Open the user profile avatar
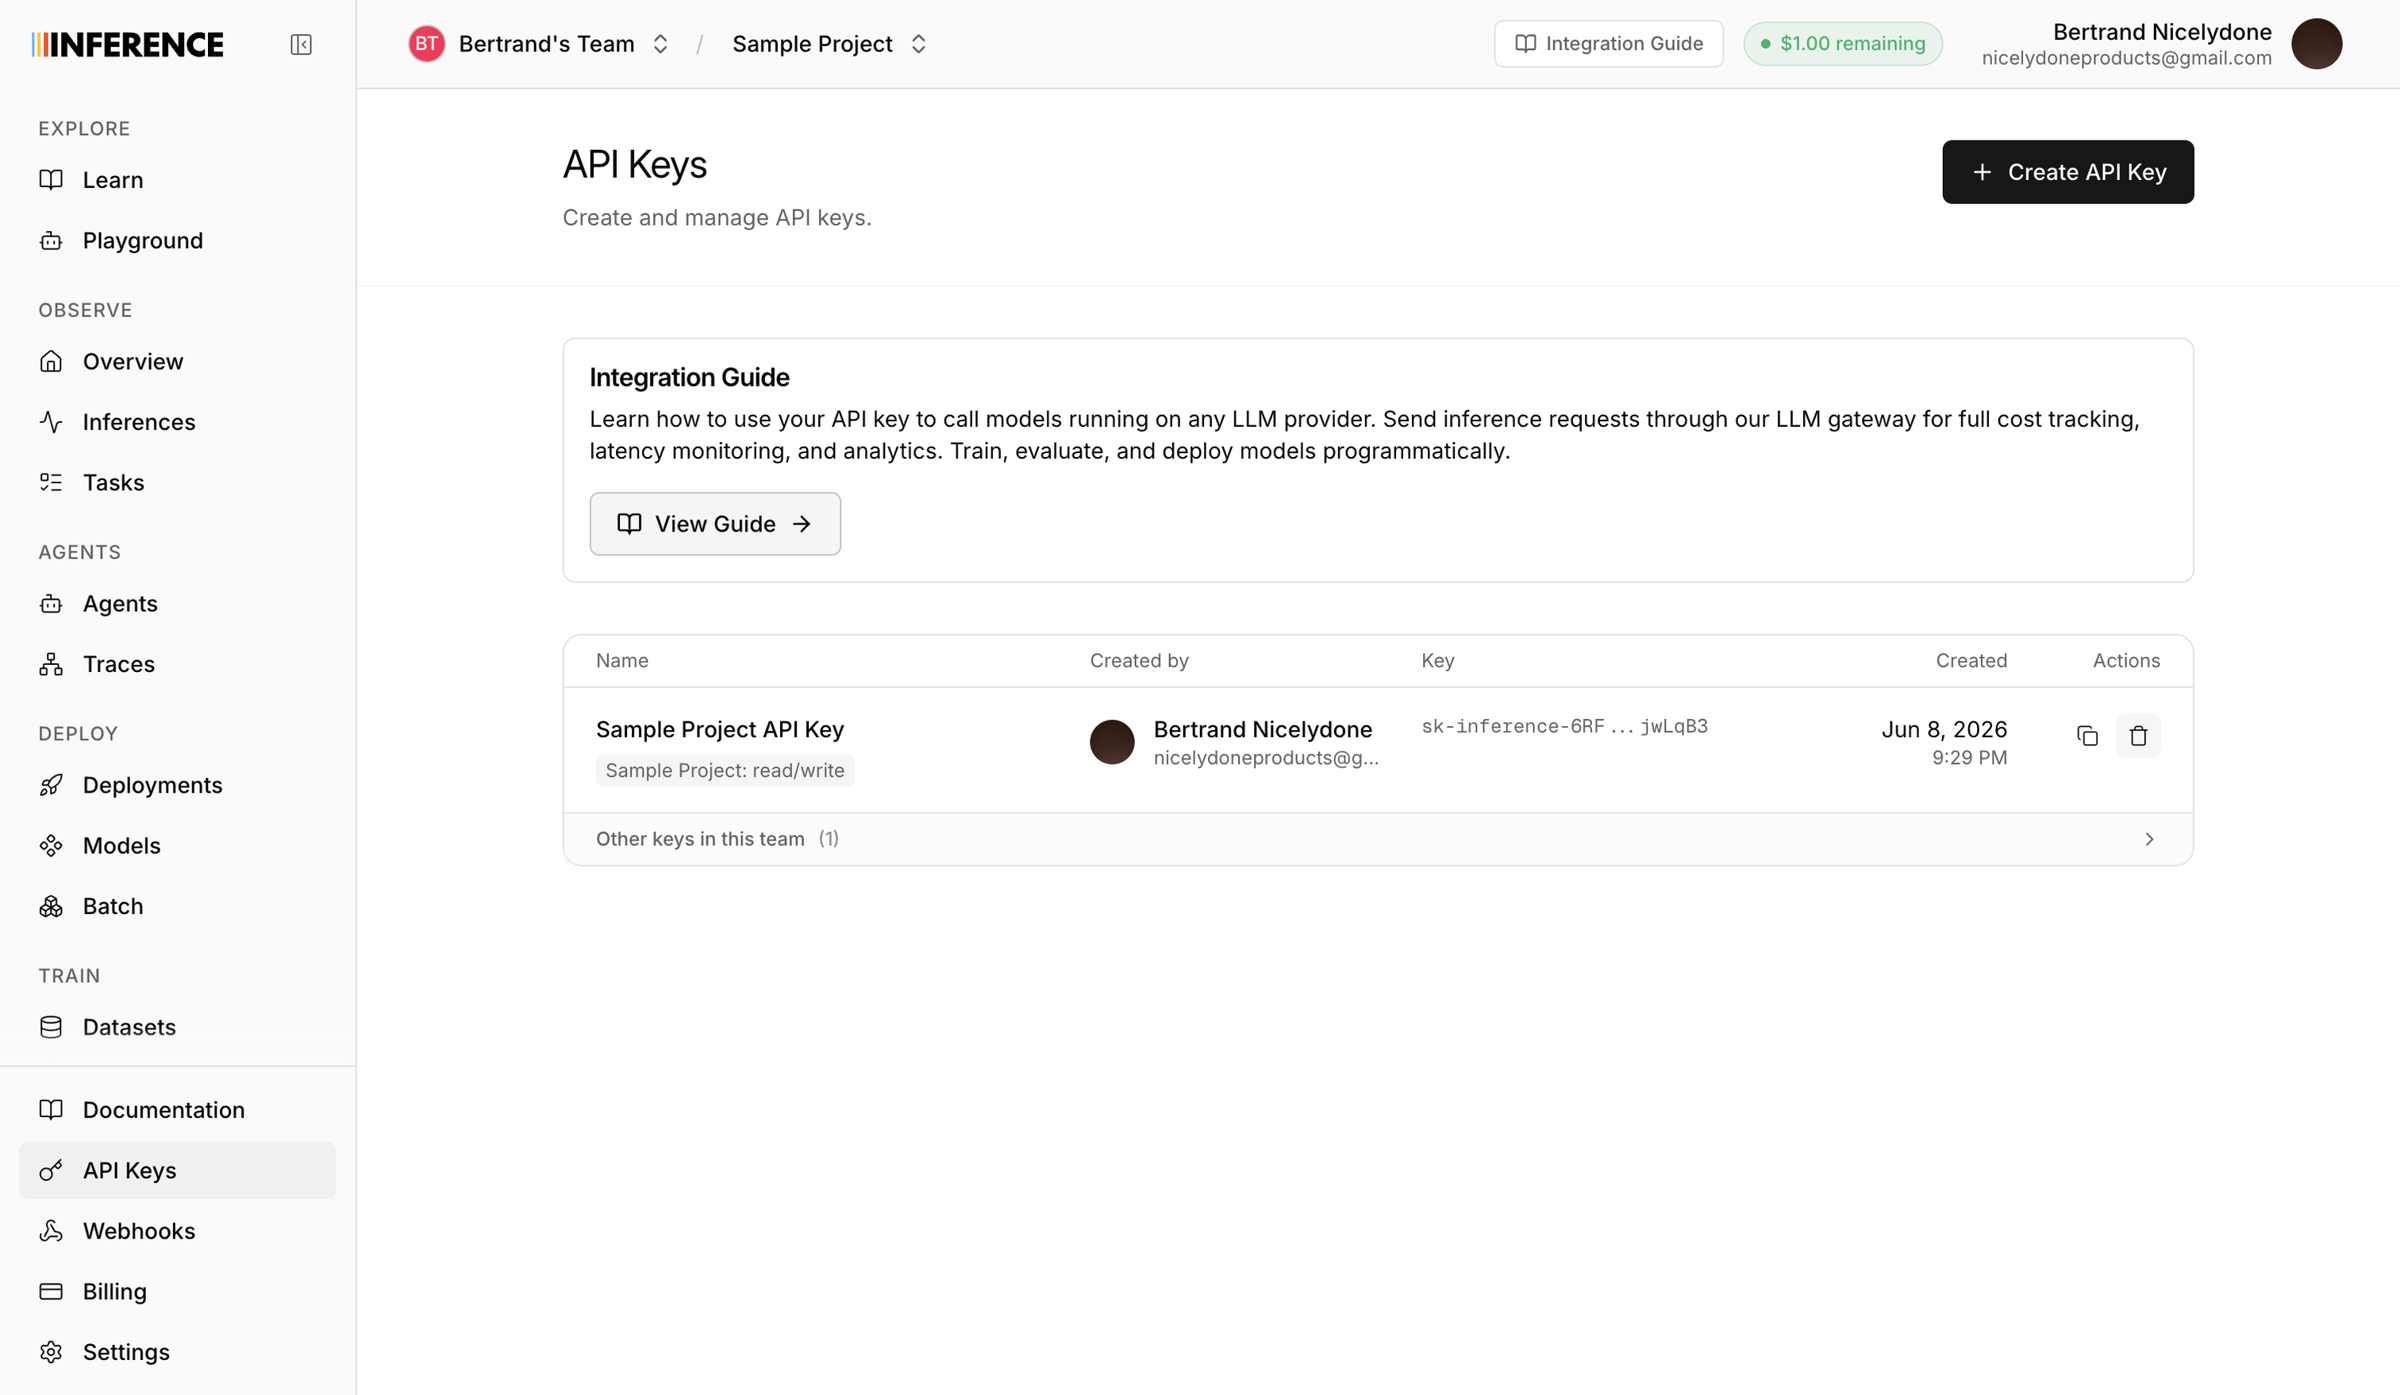 pos(2316,44)
